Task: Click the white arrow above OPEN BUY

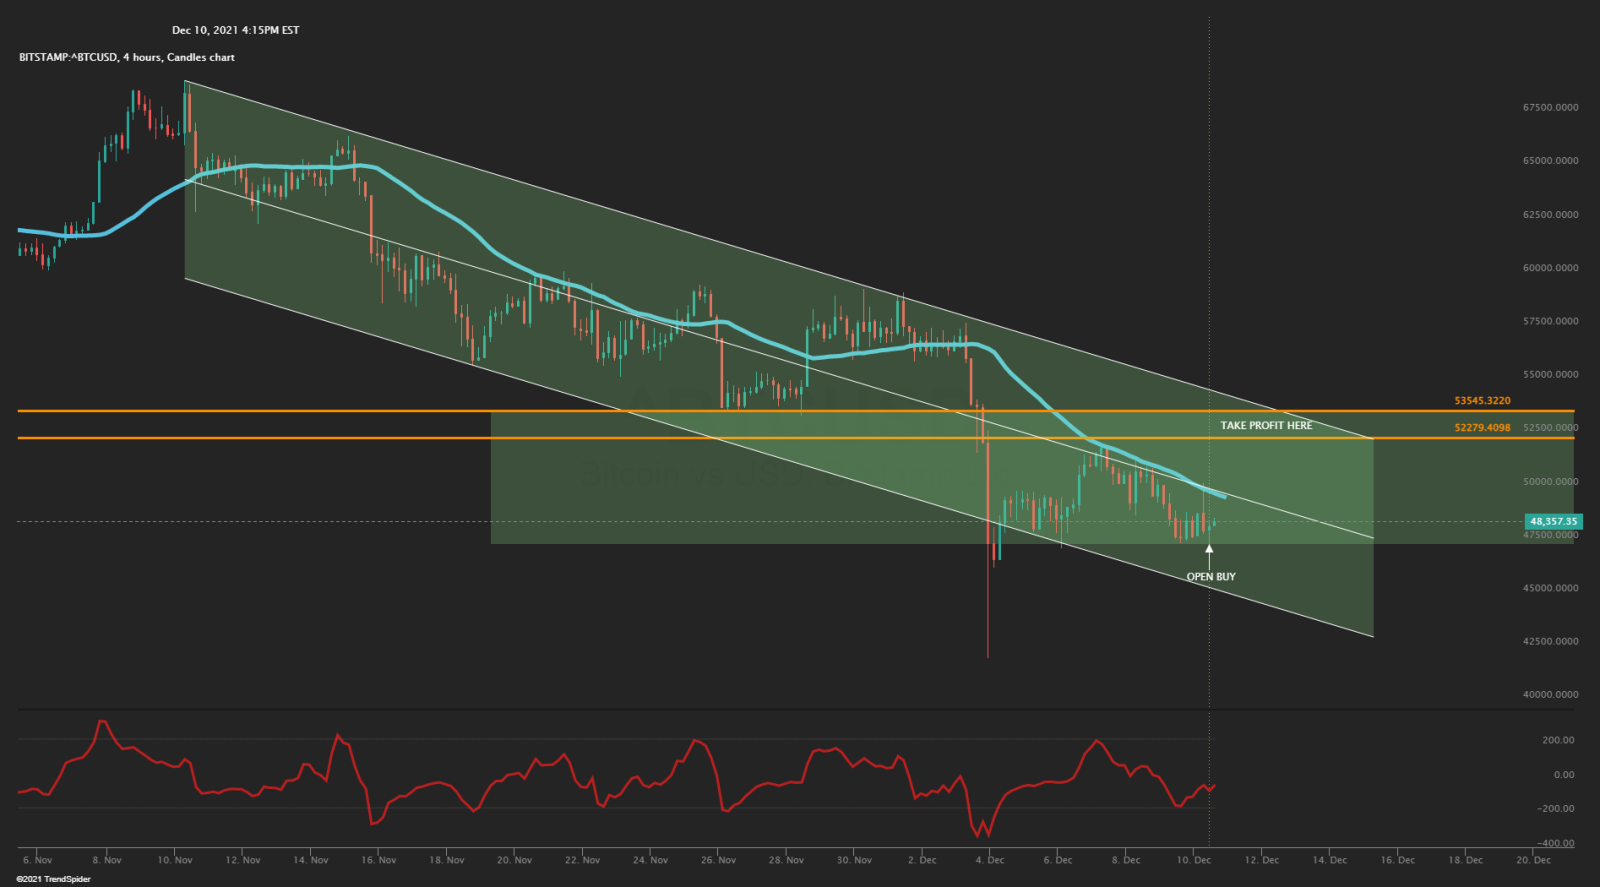Action: (x=1209, y=556)
